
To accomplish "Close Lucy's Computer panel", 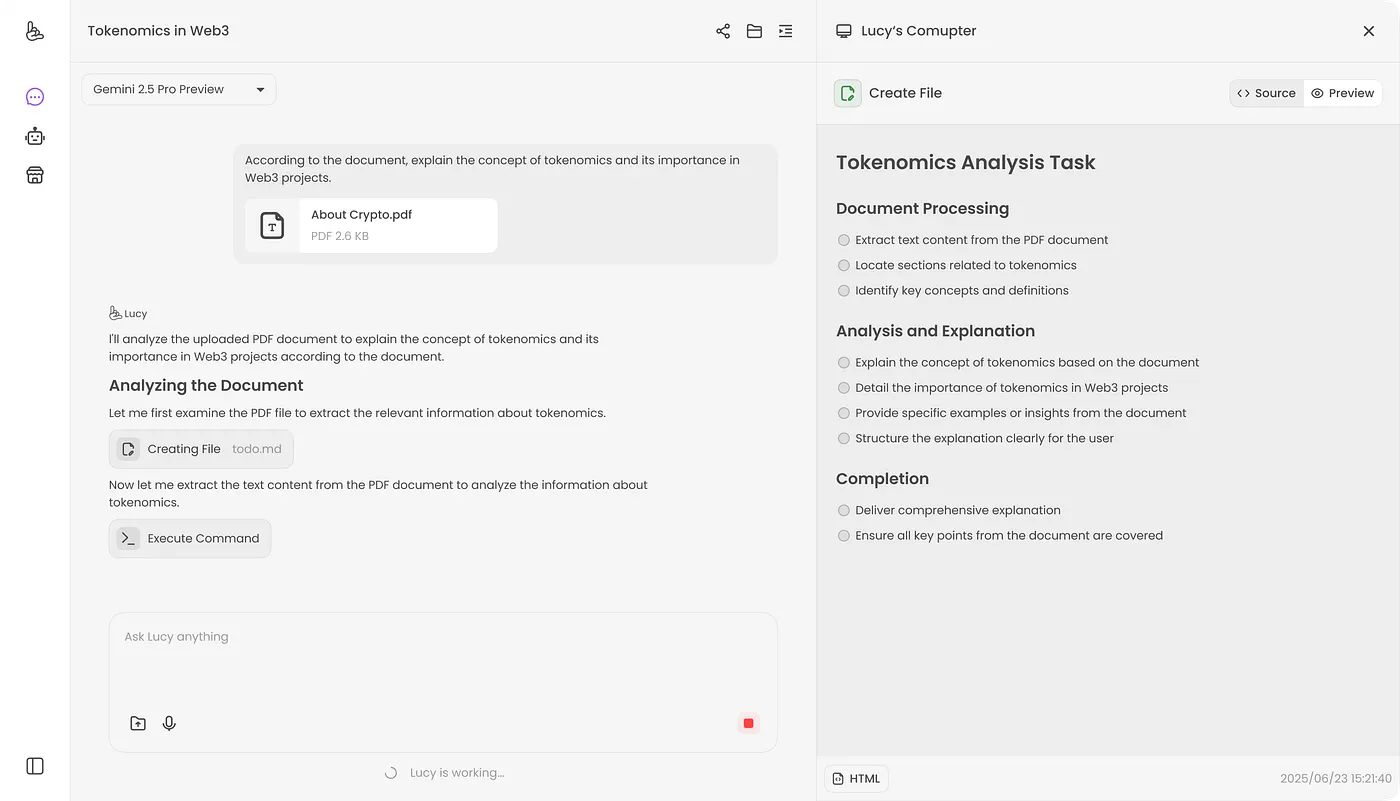I will point(1369,31).
